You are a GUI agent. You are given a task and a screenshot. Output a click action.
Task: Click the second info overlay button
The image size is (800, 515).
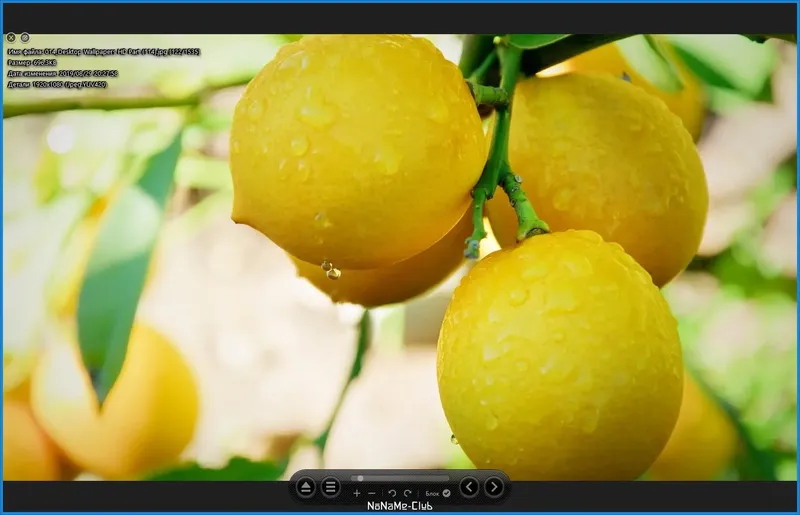click(x=24, y=38)
